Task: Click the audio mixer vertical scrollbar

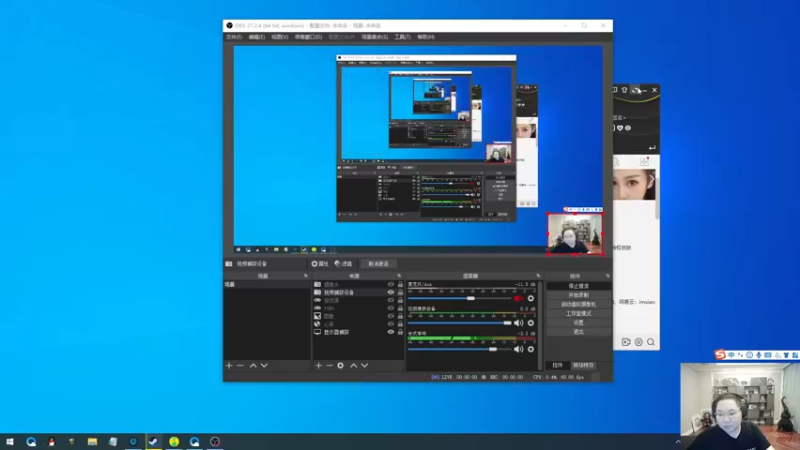Action: (540, 324)
